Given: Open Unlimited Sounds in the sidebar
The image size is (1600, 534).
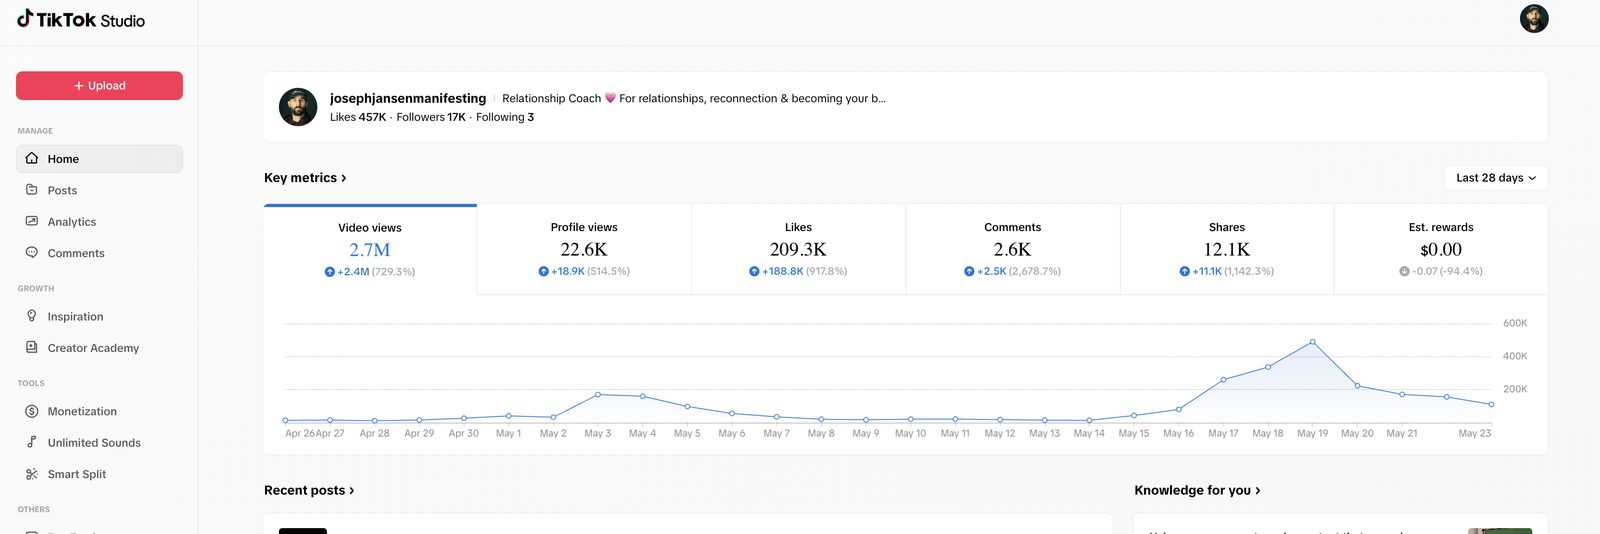Looking at the screenshot, I should [x=99, y=442].
